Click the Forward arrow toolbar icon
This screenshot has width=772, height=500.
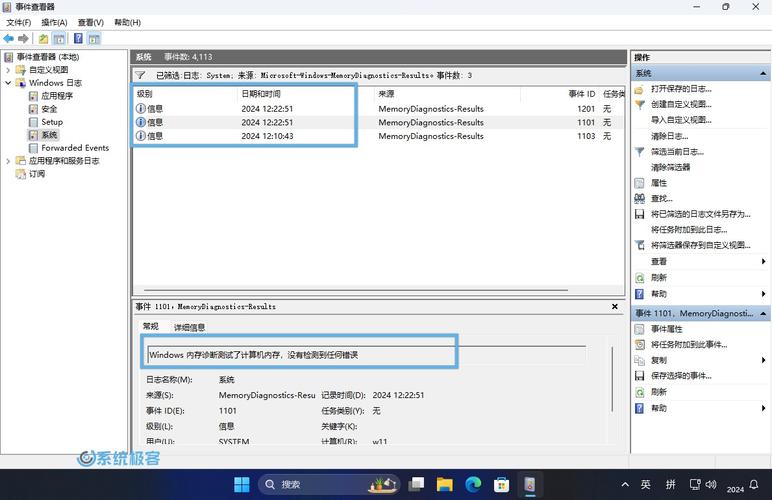point(23,38)
